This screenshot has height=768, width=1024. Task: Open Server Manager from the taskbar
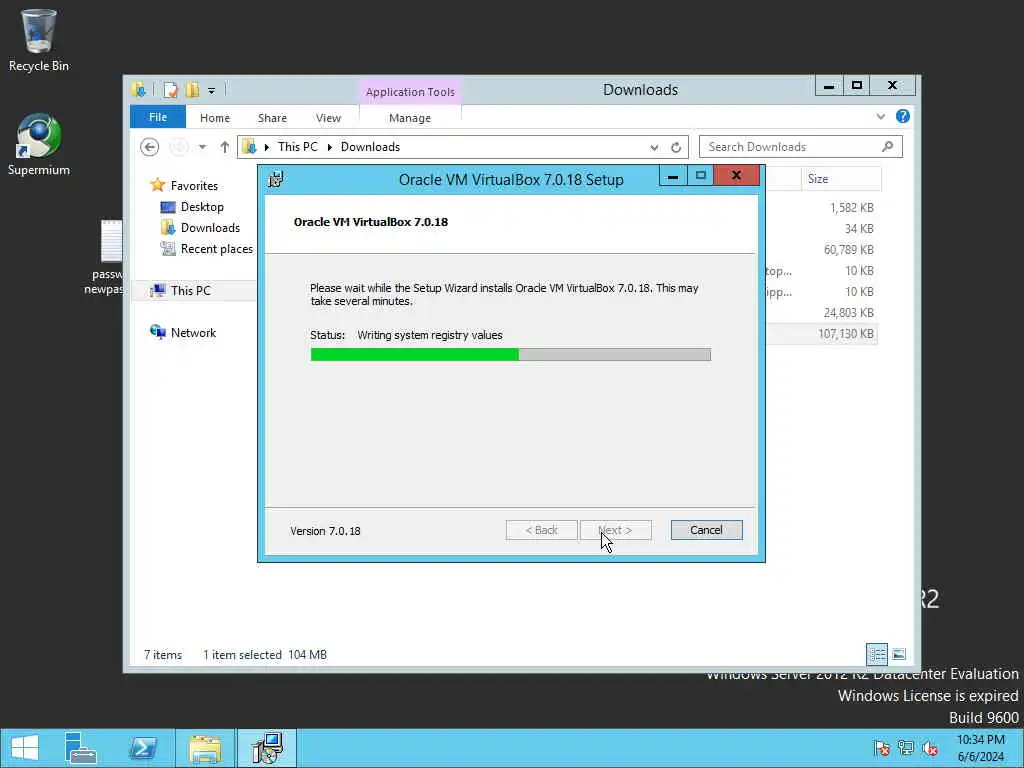click(81, 748)
